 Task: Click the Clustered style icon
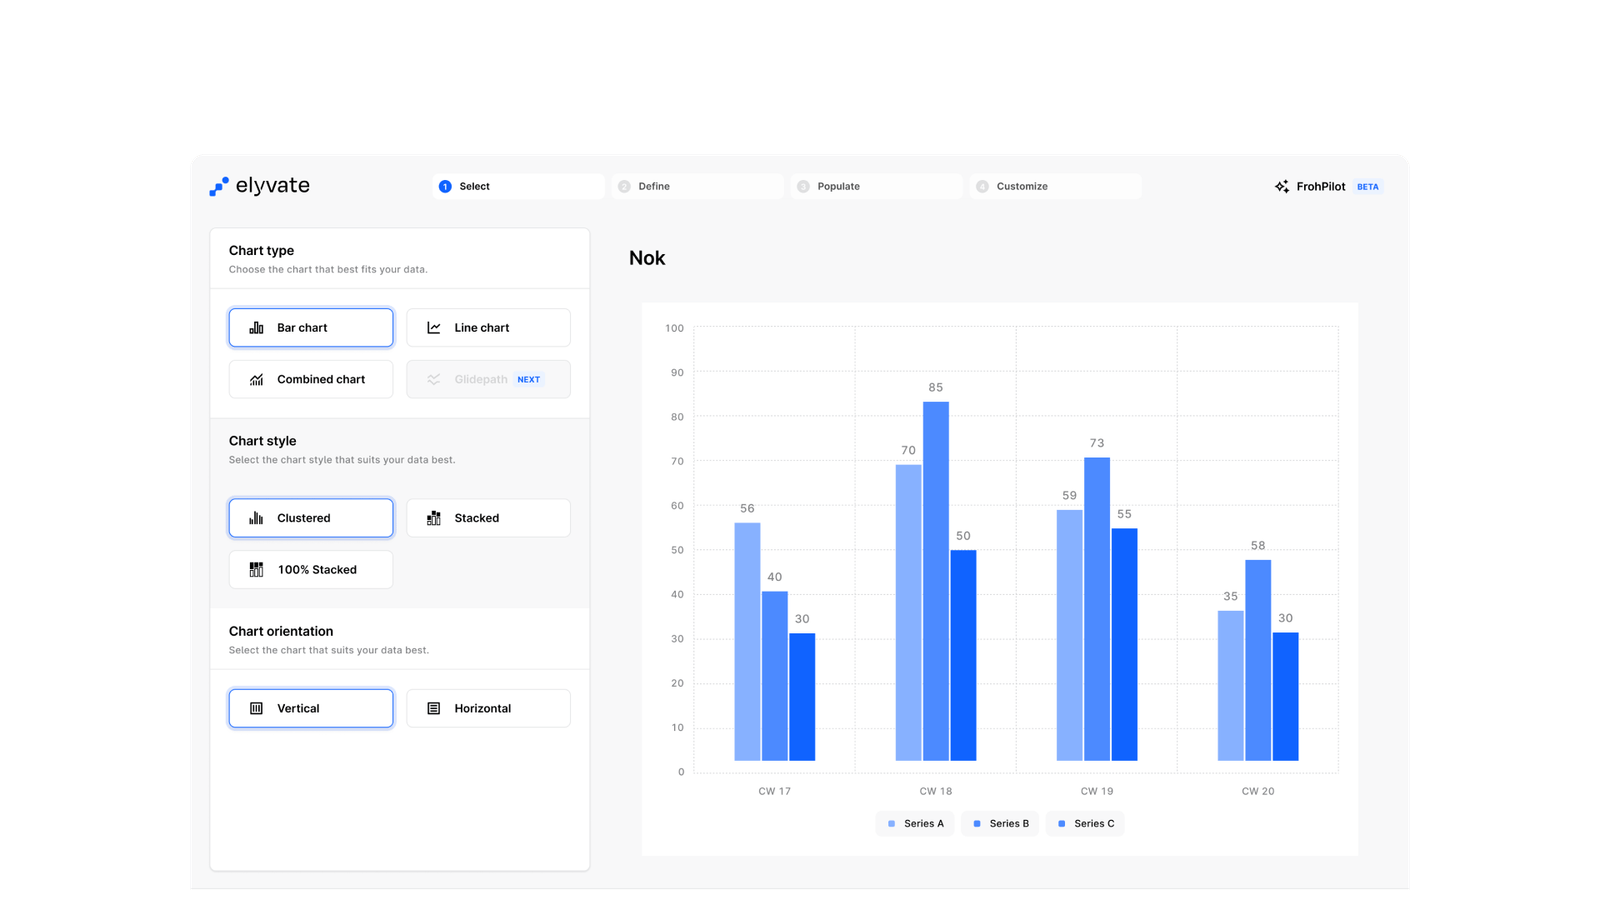point(256,517)
